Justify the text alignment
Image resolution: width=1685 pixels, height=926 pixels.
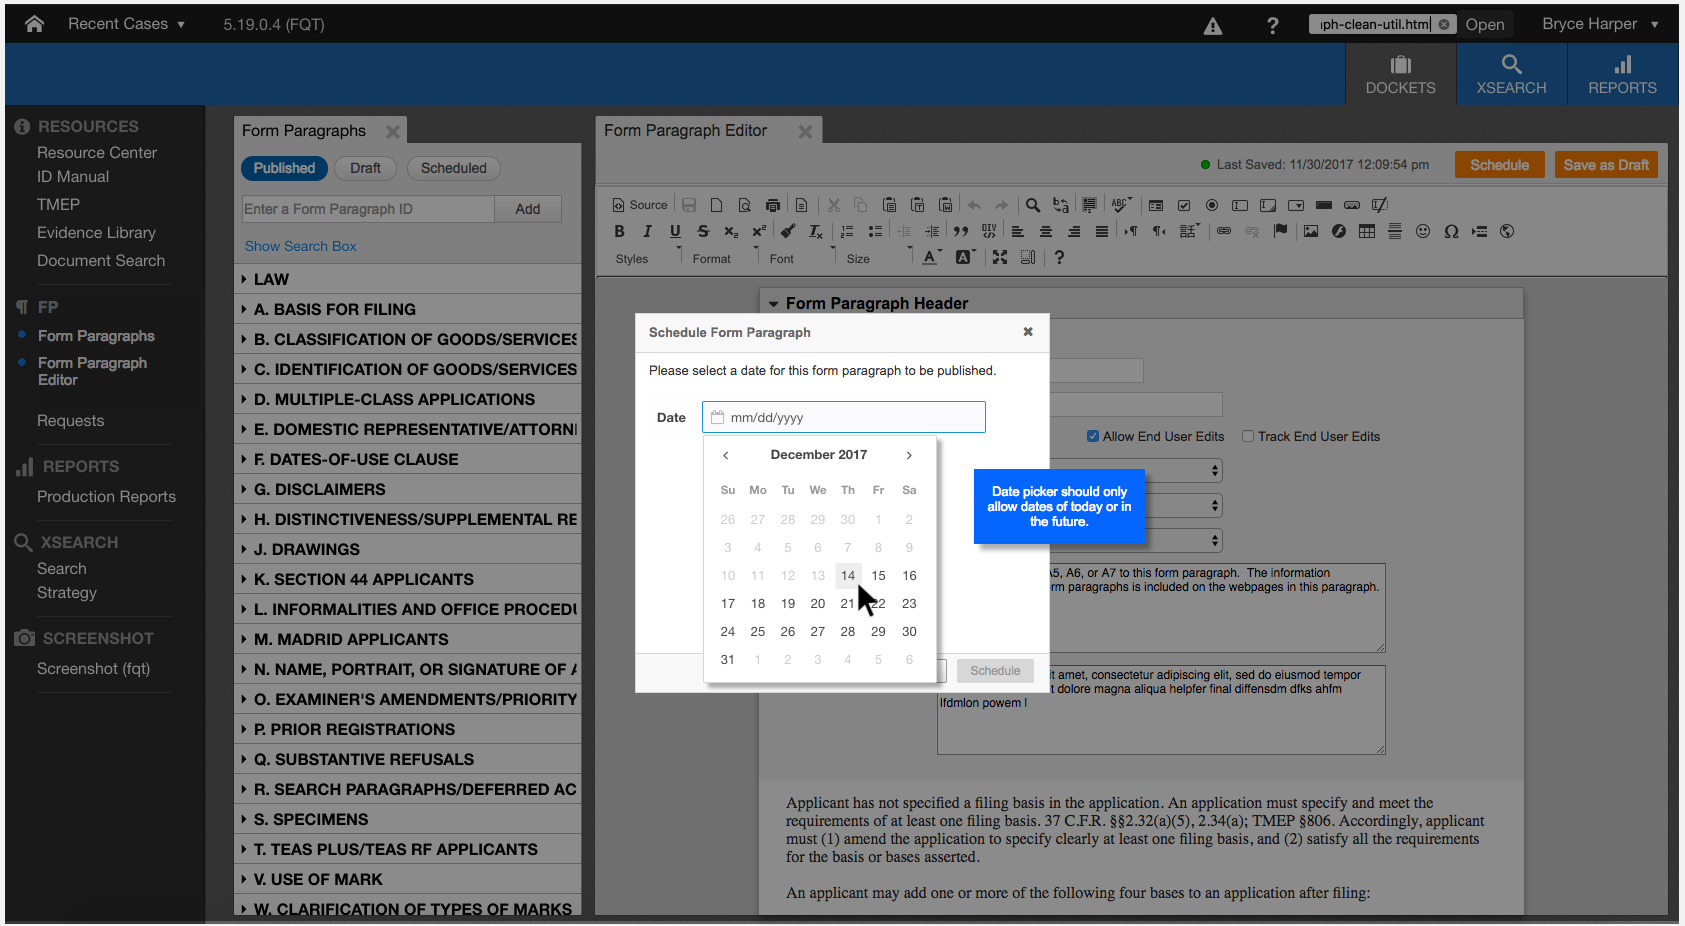click(x=1101, y=231)
